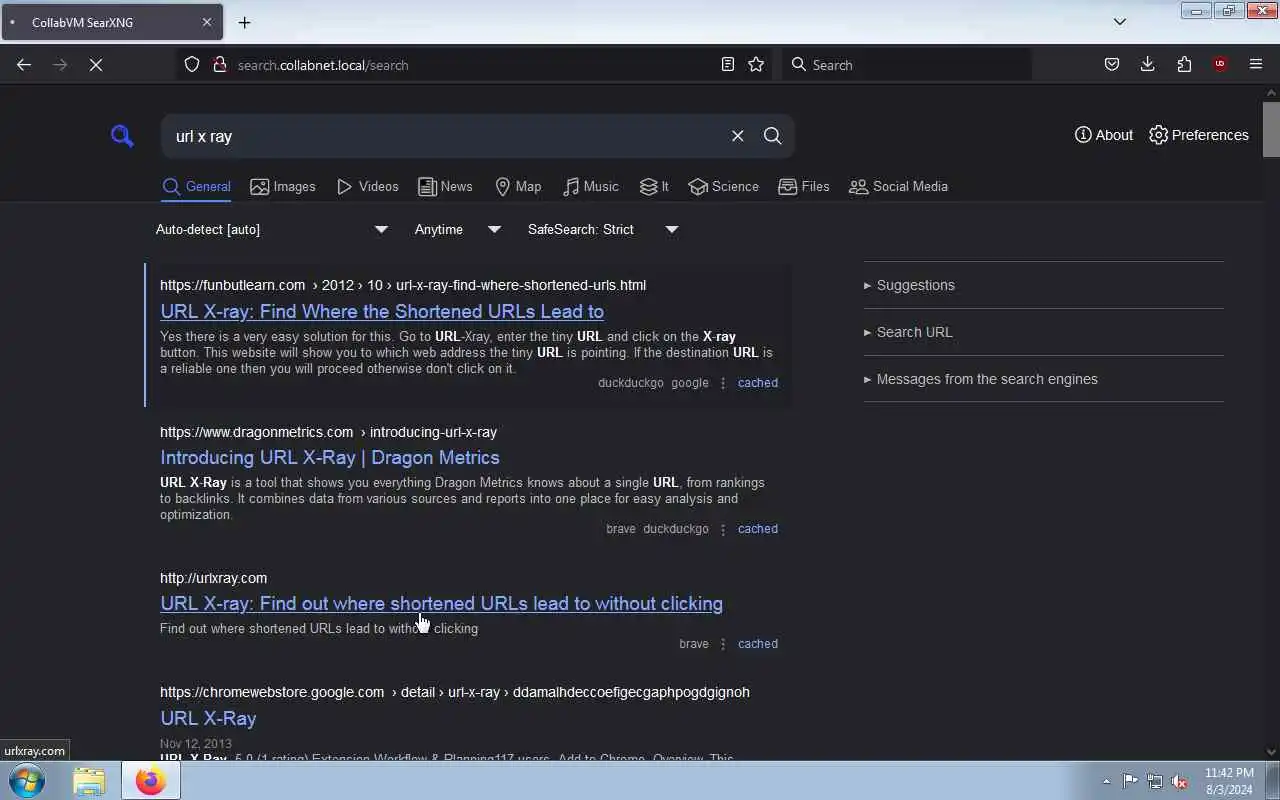Open cached link for Dragon Metrics result
This screenshot has height=800, width=1280.
click(x=757, y=529)
